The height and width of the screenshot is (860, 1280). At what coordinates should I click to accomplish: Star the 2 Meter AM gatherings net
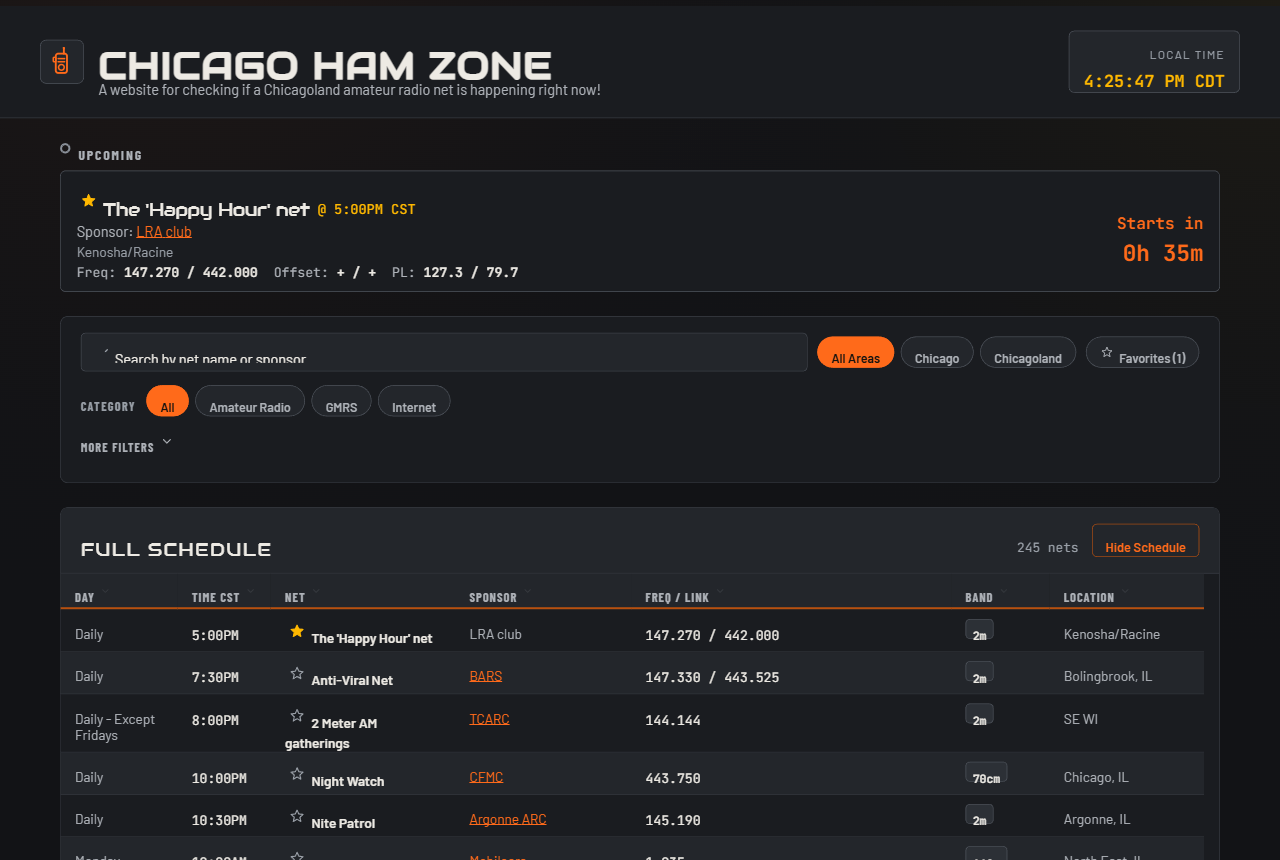[x=296, y=716]
